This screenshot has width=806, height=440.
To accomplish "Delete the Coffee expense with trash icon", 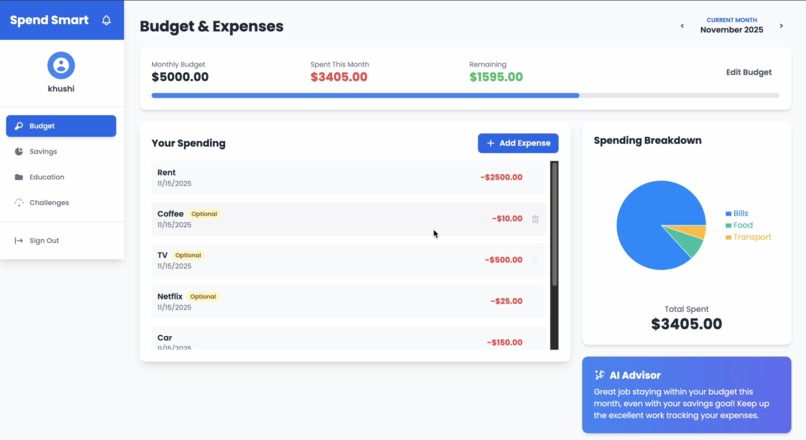I will pos(535,219).
